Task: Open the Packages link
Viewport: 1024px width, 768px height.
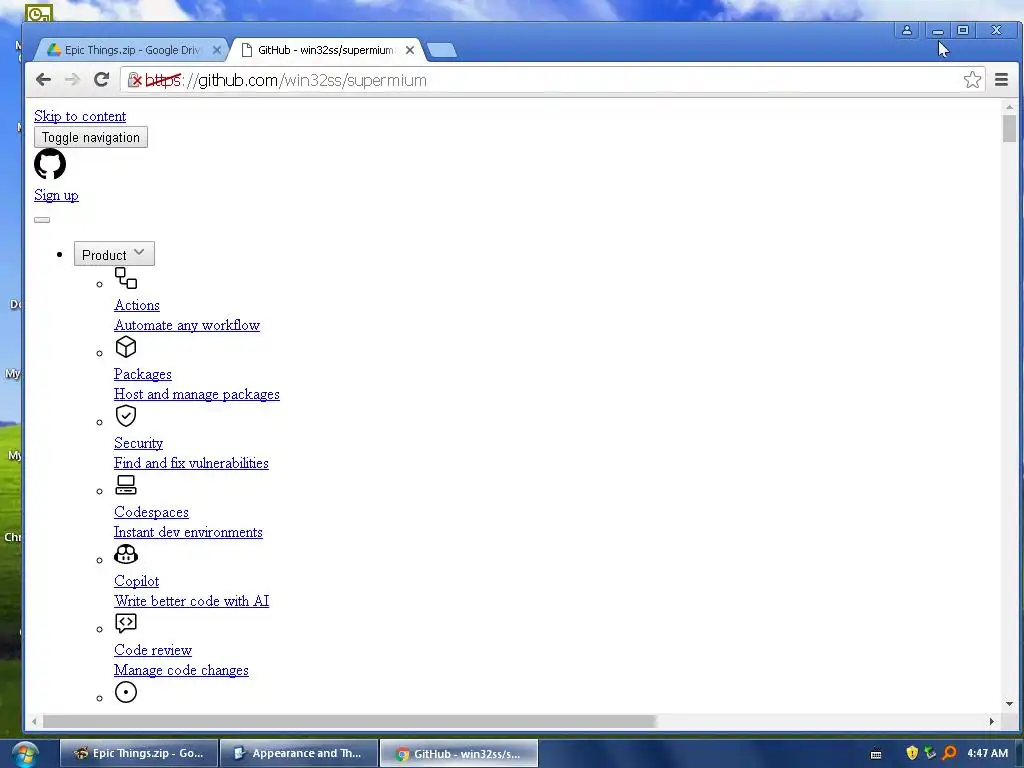Action: coord(142,374)
